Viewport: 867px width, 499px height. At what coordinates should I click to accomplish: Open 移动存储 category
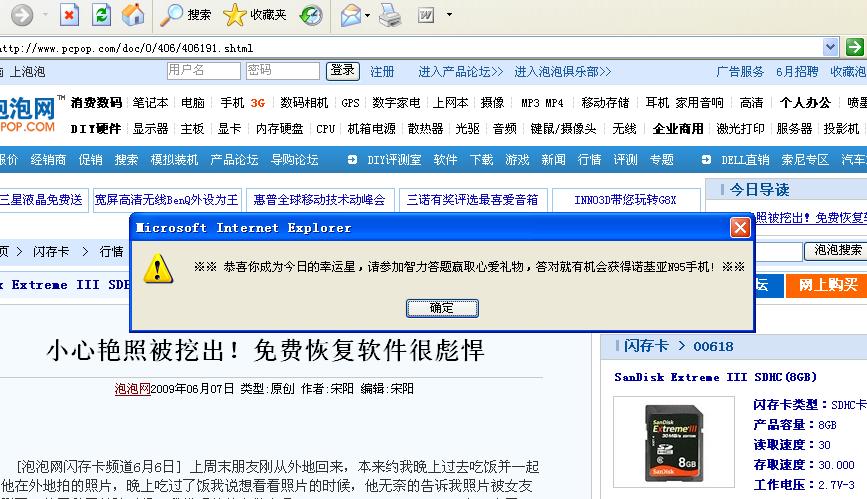(x=605, y=103)
